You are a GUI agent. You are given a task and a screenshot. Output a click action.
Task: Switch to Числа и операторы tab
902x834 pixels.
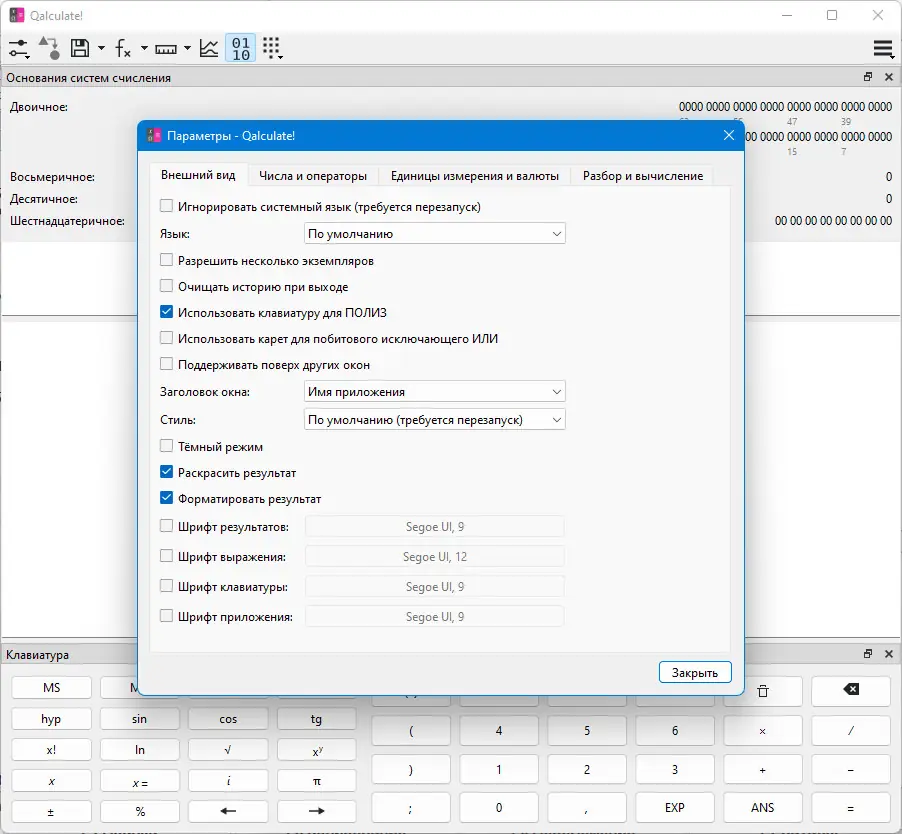coord(313,176)
